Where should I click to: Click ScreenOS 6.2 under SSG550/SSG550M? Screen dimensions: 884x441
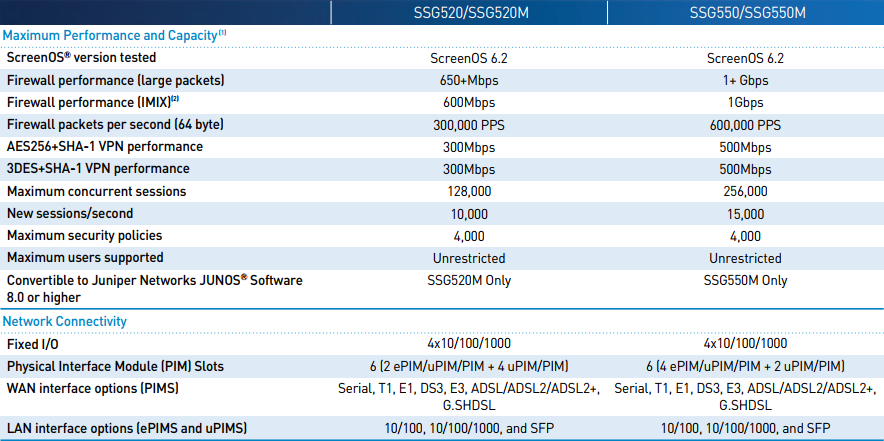pyautogui.click(x=745, y=58)
